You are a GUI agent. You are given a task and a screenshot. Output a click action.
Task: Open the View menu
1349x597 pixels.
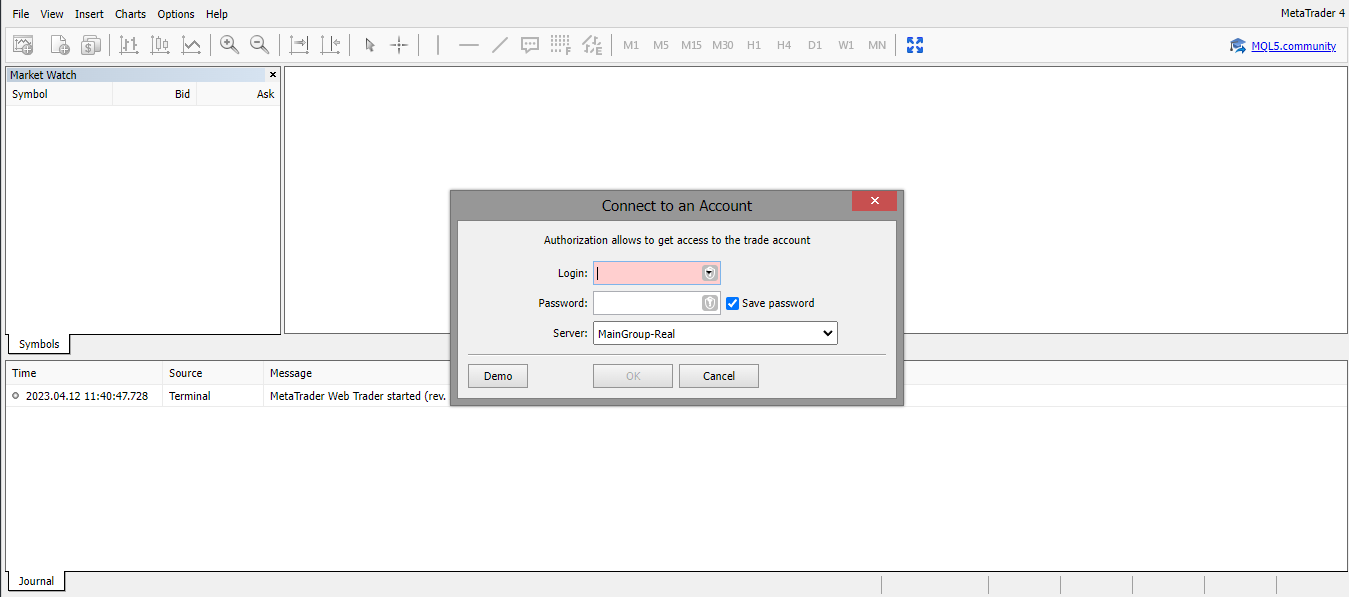click(52, 14)
